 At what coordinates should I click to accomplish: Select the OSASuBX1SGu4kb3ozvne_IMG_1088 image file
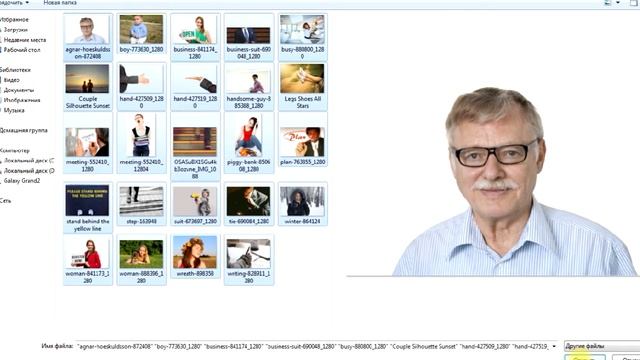click(x=195, y=147)
